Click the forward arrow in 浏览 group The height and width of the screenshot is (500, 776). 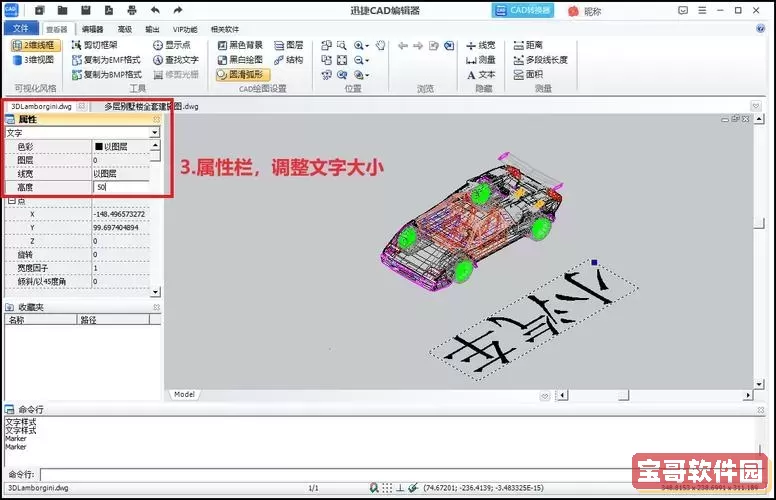[418, 46]
